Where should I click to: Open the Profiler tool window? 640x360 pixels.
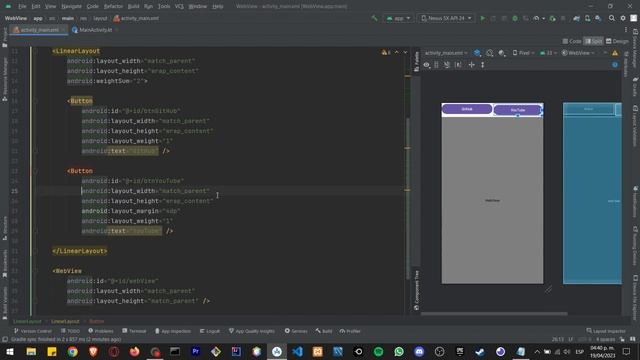click(x=350, y=331)
